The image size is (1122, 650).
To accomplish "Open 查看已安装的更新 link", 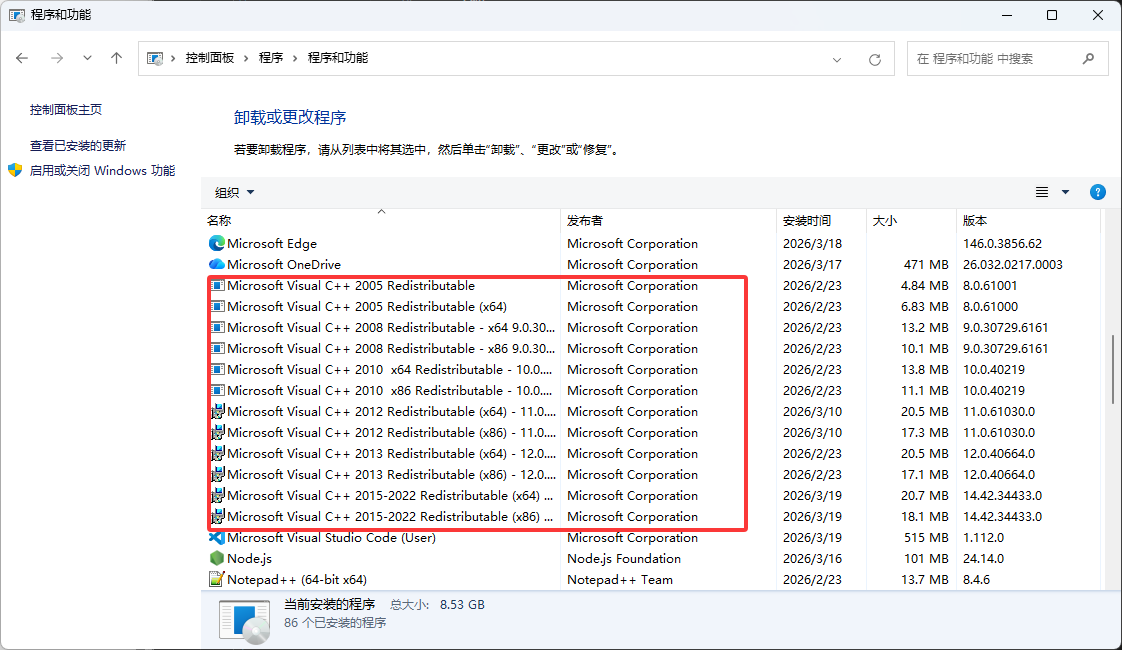I will tap(78, 146).
